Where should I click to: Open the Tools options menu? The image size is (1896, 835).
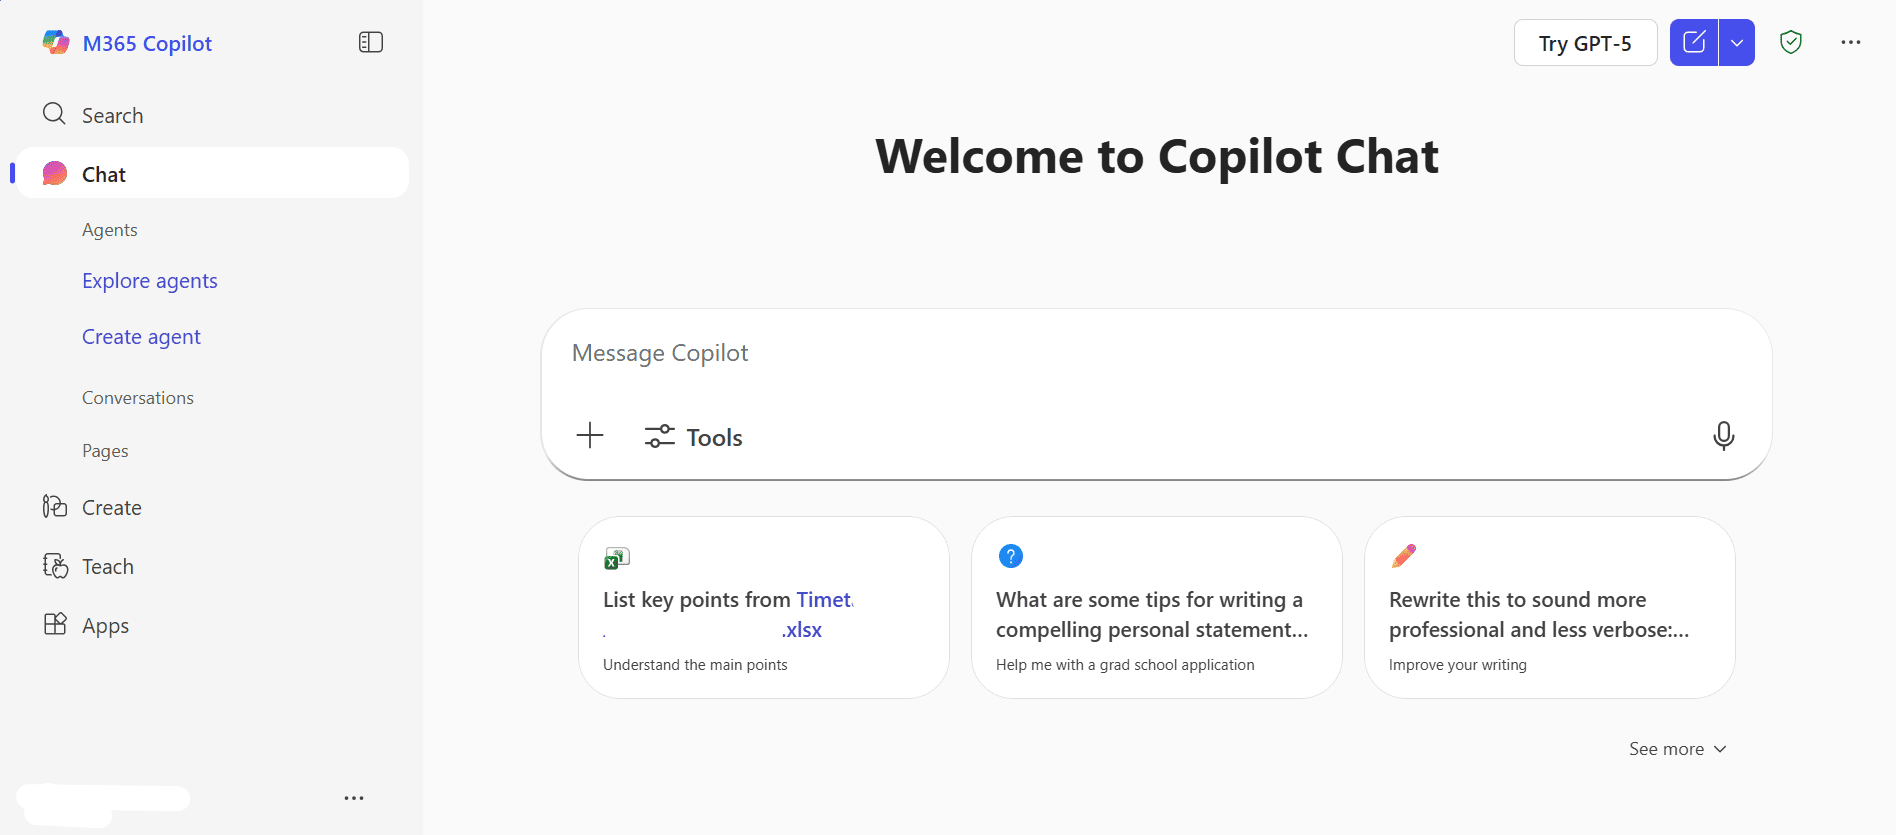[694, 437]
